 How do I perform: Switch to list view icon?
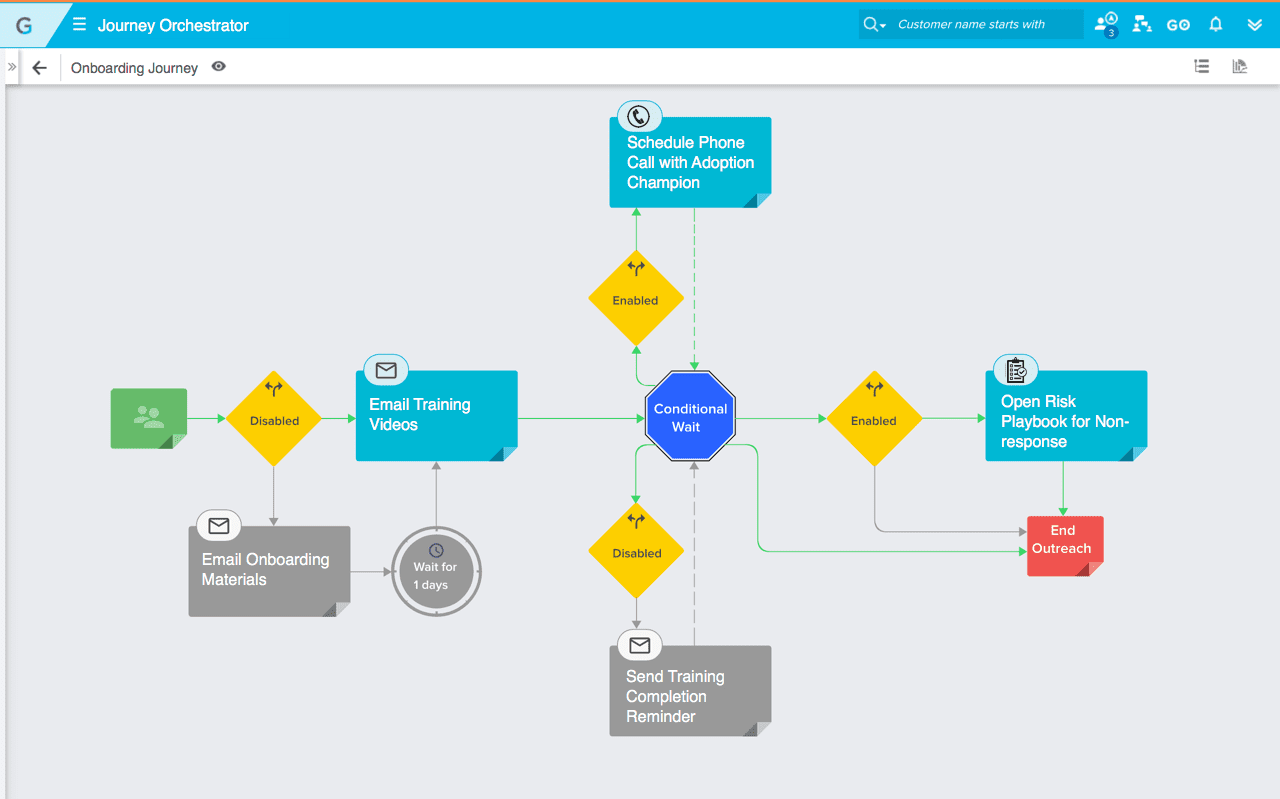(1202, 67)
